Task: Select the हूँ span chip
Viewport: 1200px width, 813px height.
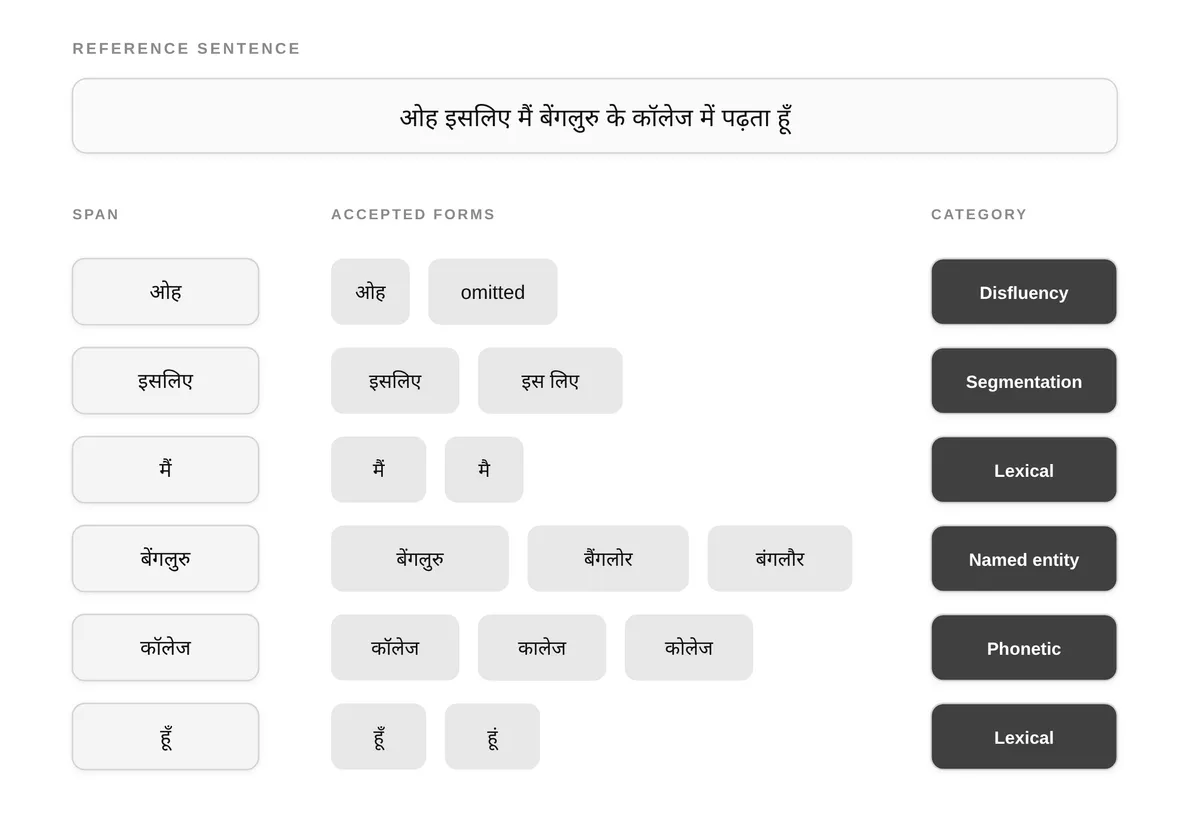Action: 165,737
